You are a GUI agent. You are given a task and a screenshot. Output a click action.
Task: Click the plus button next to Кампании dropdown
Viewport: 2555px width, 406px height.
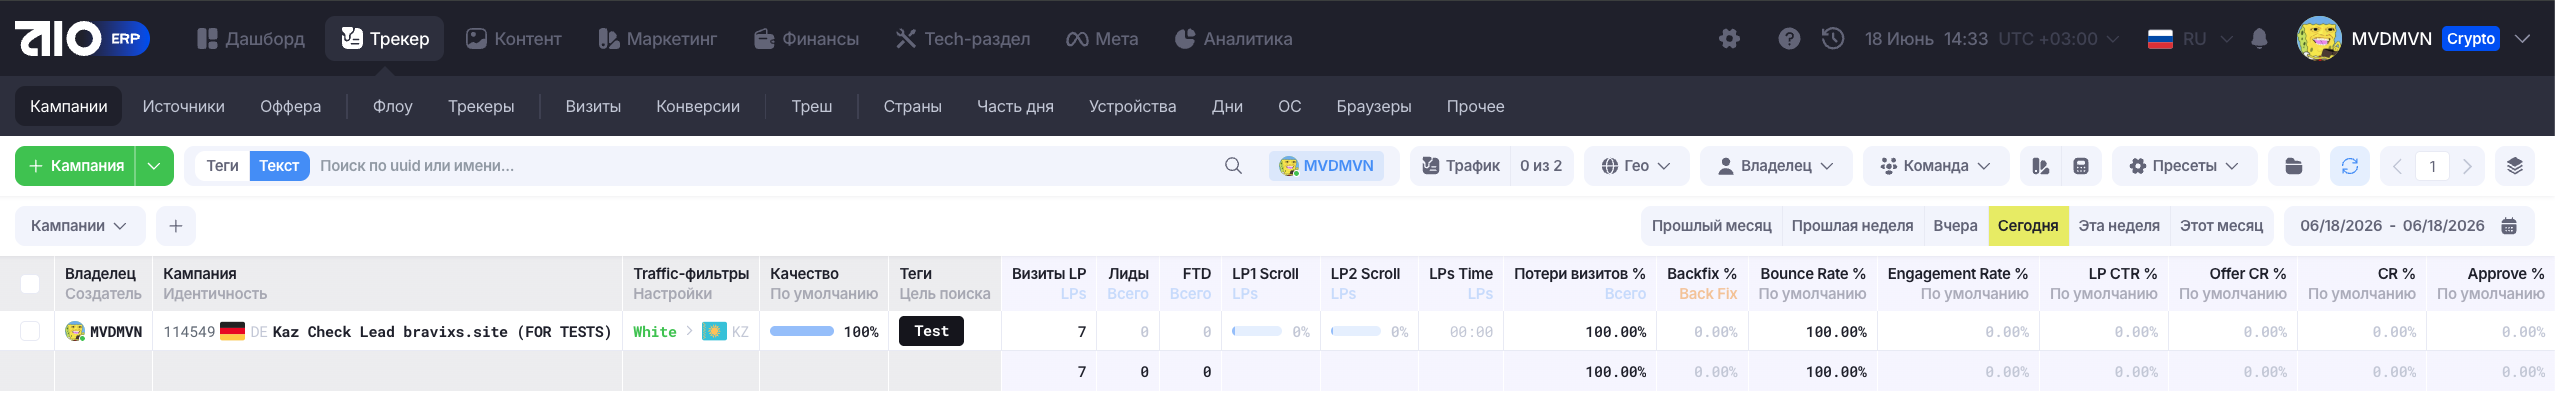[176, 226]
